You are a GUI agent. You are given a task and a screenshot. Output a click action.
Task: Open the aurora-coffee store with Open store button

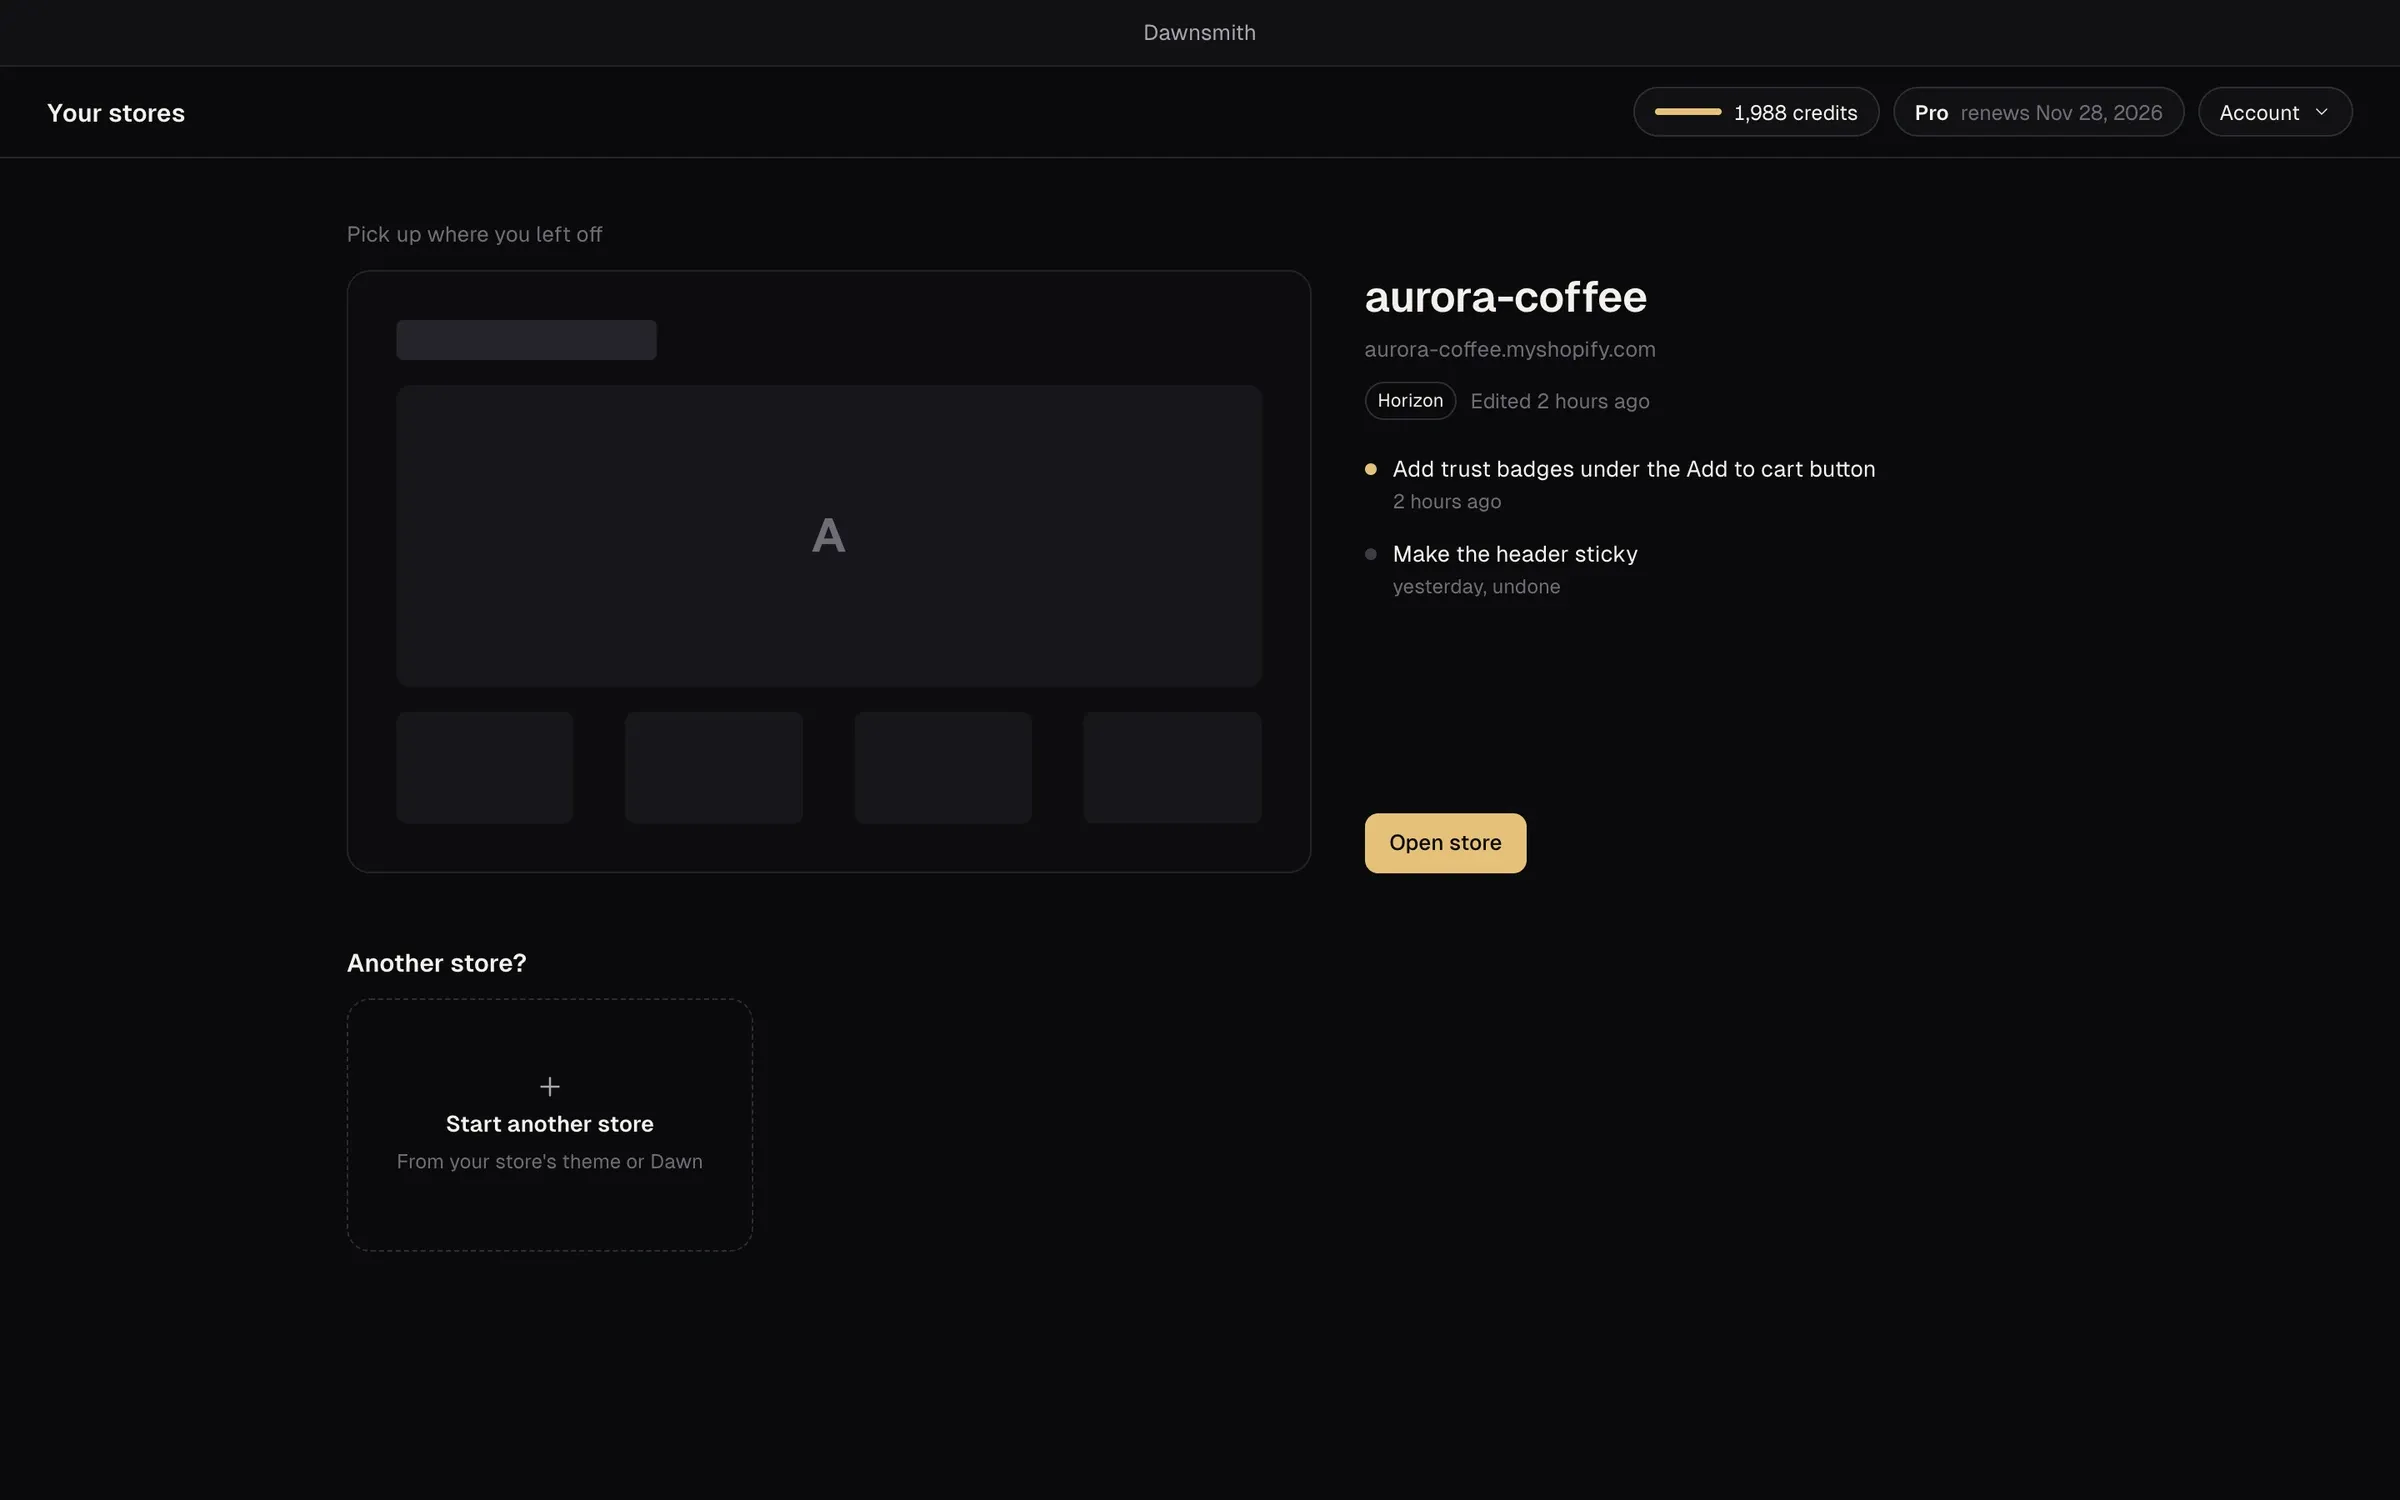click(1445, 843)
